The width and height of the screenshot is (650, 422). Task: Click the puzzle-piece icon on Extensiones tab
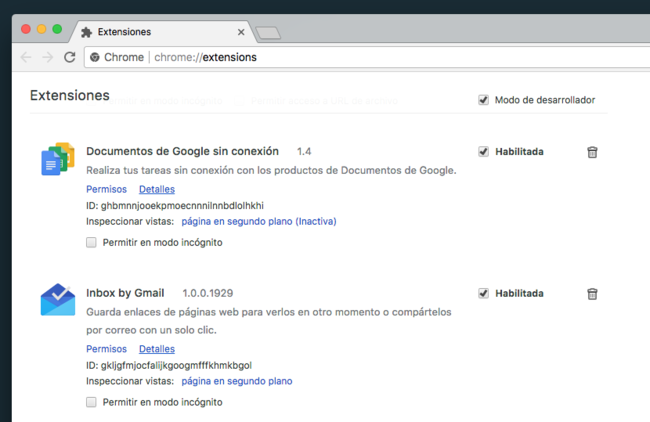[x=86, y=32]
